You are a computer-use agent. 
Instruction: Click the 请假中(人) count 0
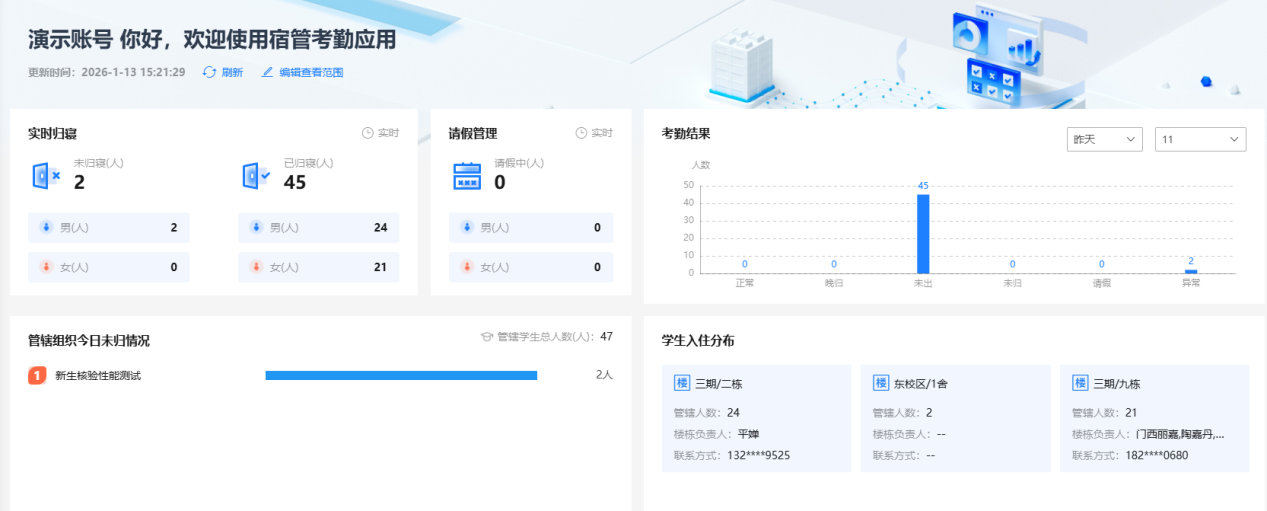coord(500,183)
